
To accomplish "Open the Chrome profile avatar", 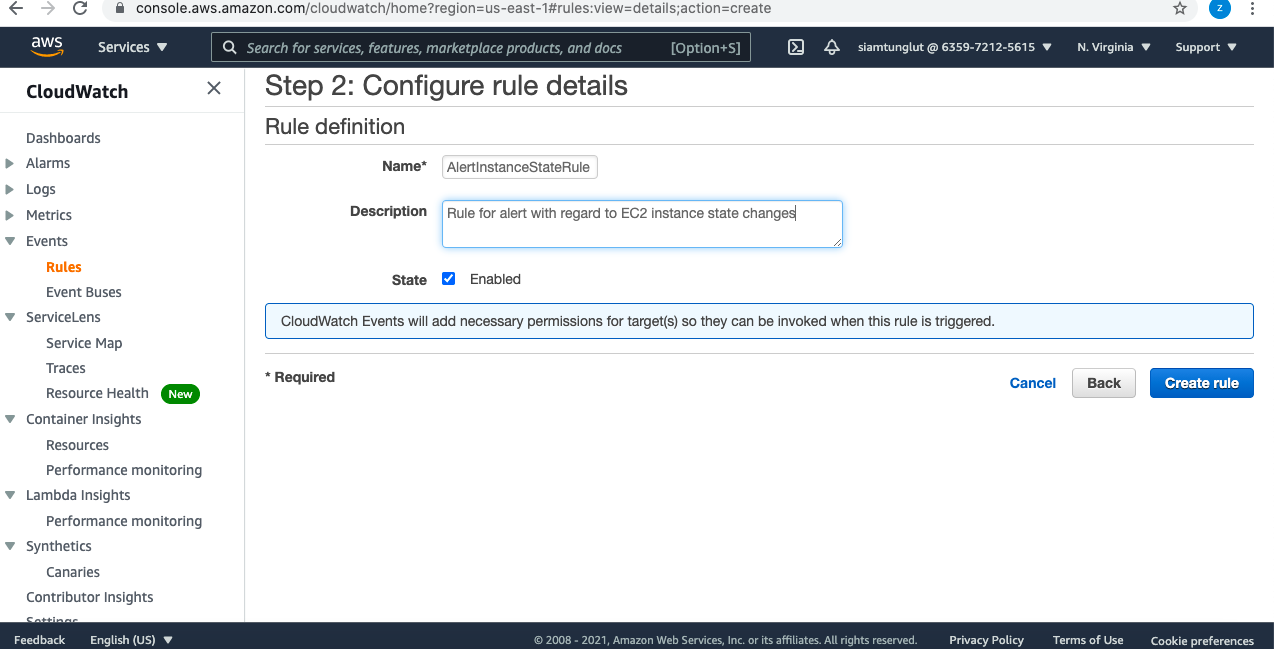I will tap(1219, 8).
